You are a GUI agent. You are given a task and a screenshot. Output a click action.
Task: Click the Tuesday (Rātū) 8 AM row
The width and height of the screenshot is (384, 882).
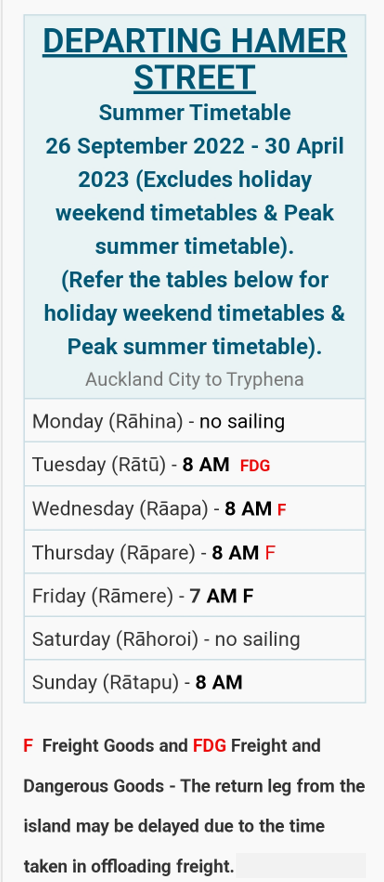195,464
